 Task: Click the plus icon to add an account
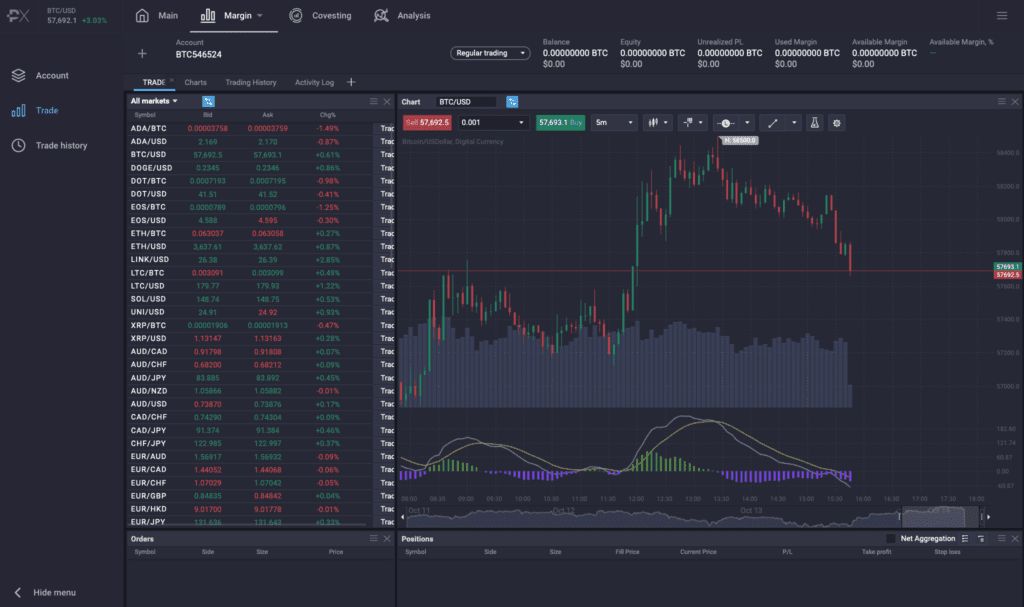tap(142, 53)
